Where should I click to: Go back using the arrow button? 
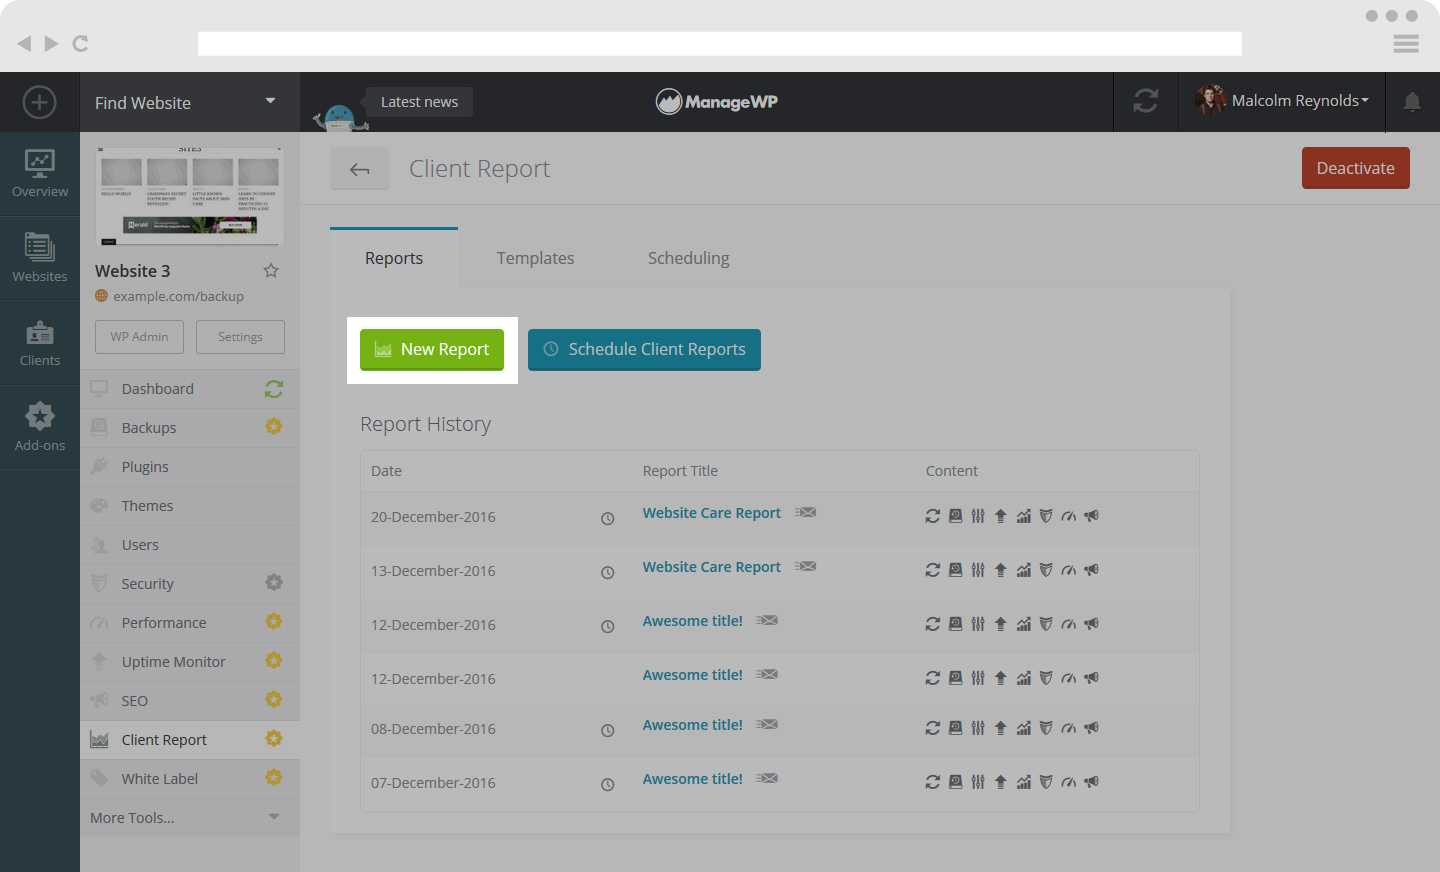[359, 169]
